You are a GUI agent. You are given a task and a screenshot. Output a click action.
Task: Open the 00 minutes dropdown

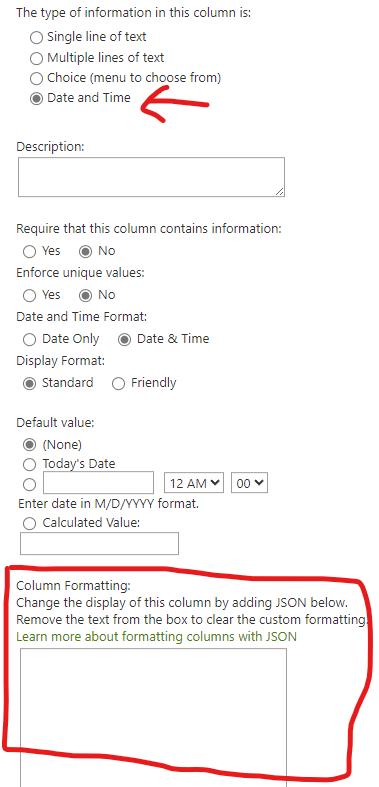point(249,483)
